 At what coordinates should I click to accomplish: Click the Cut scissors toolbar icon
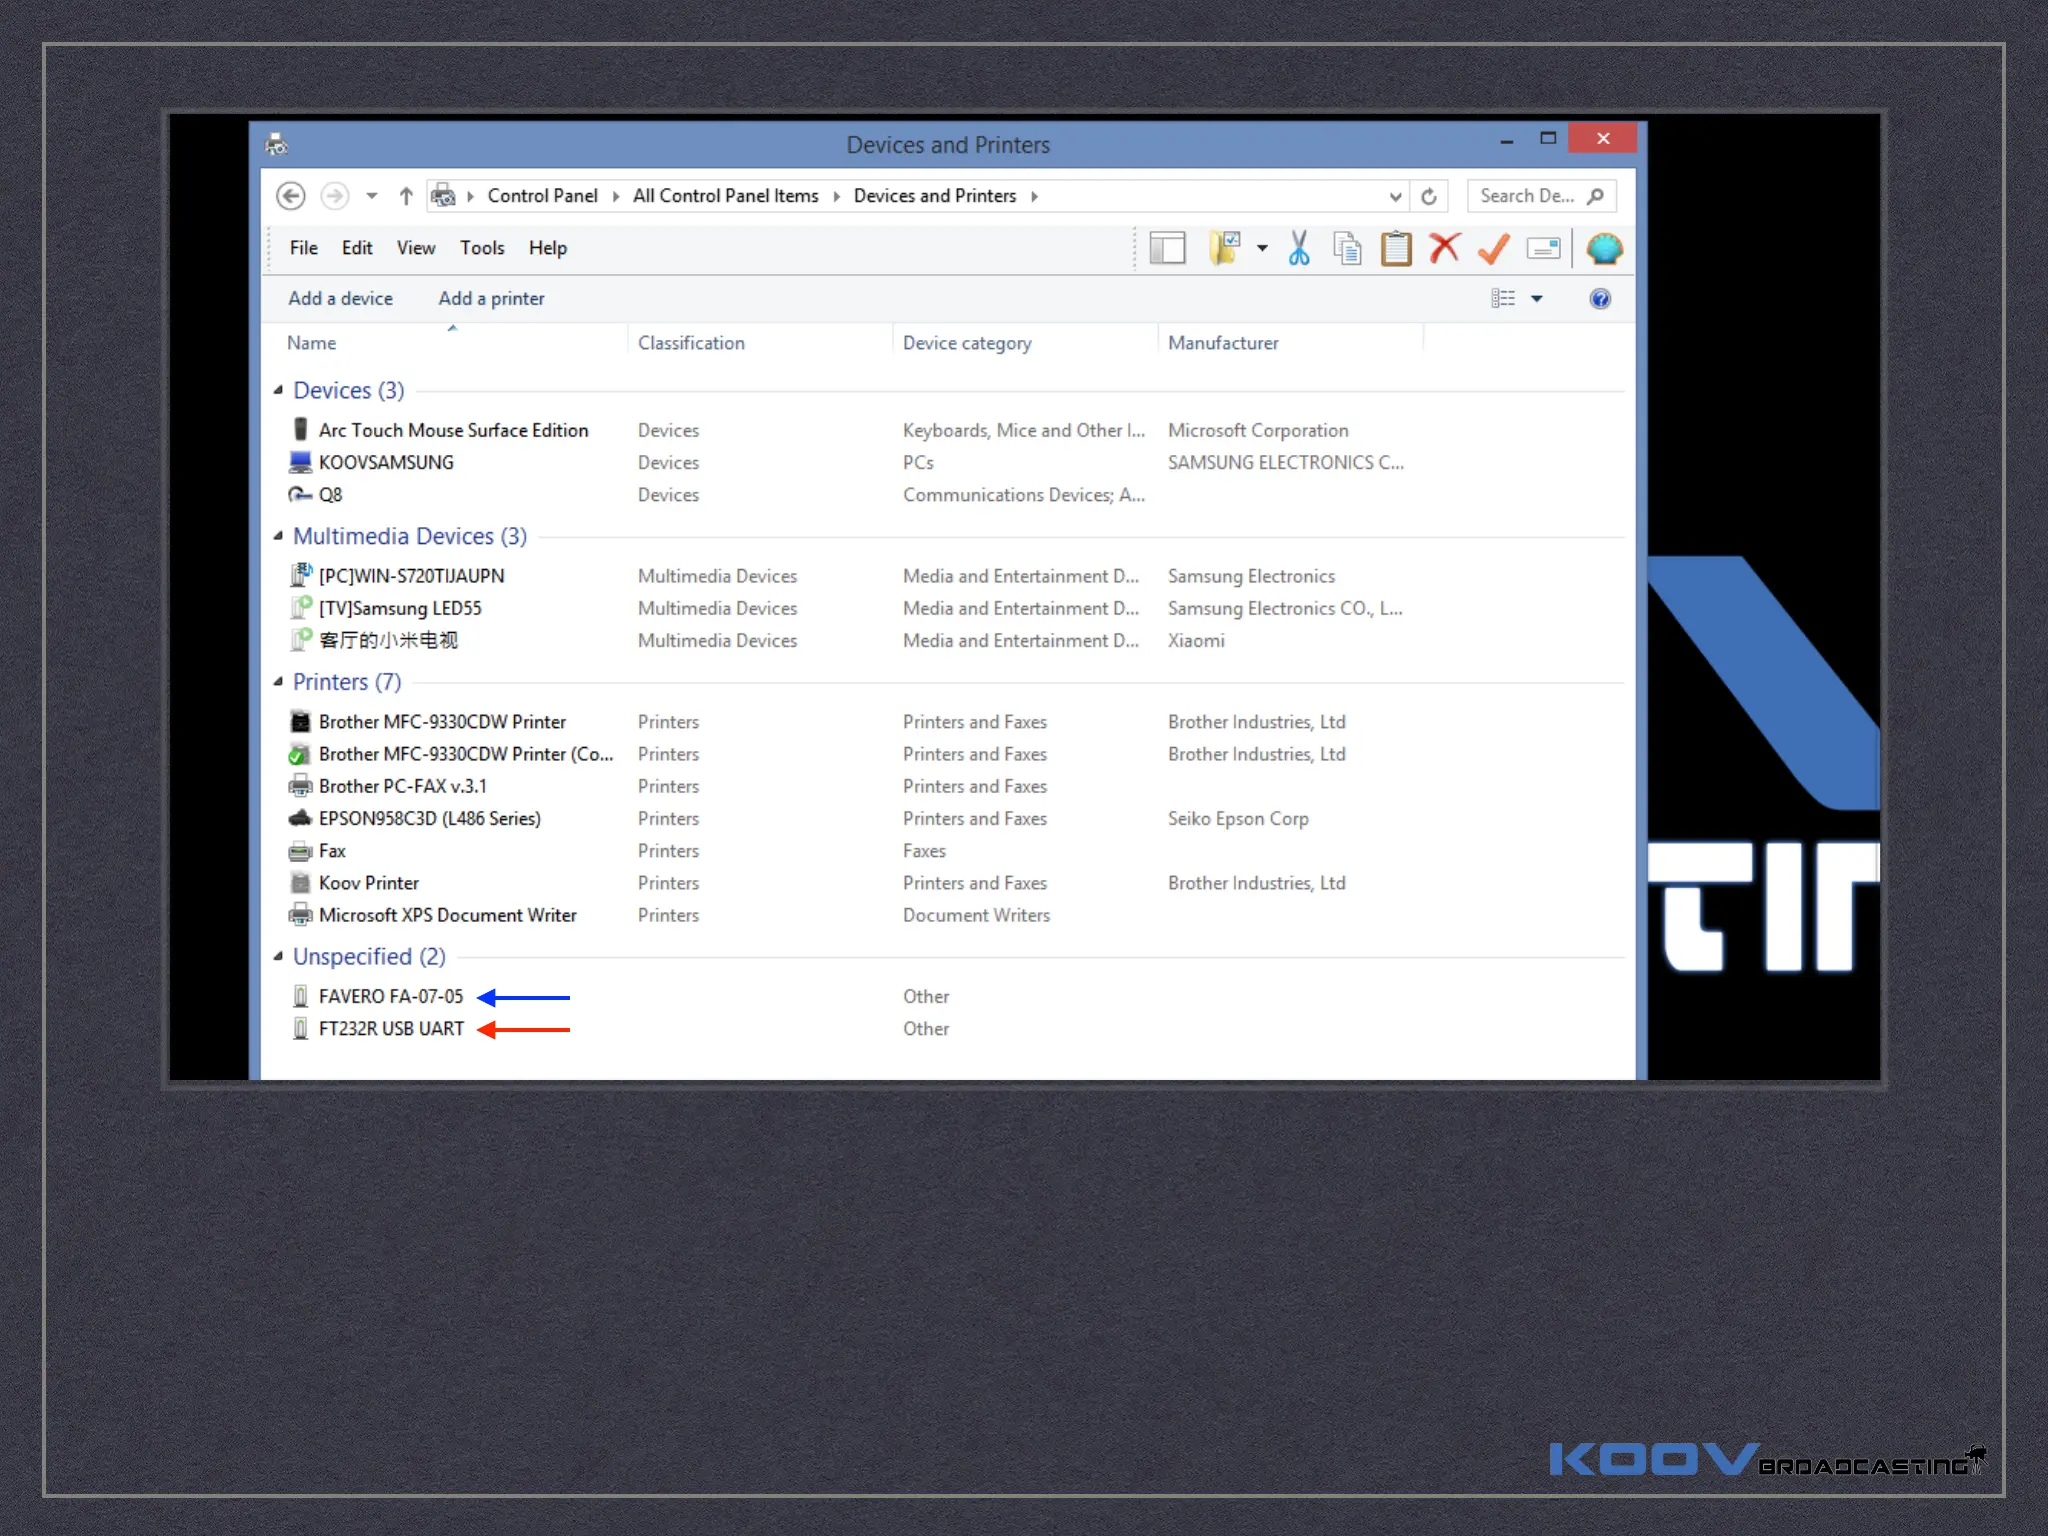(1298, 248)
